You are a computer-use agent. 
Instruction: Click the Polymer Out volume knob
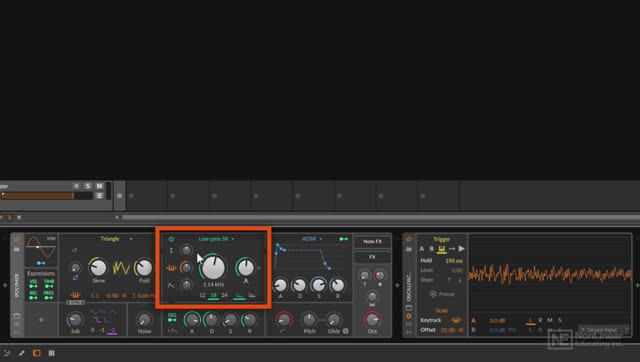pos(372,320)
